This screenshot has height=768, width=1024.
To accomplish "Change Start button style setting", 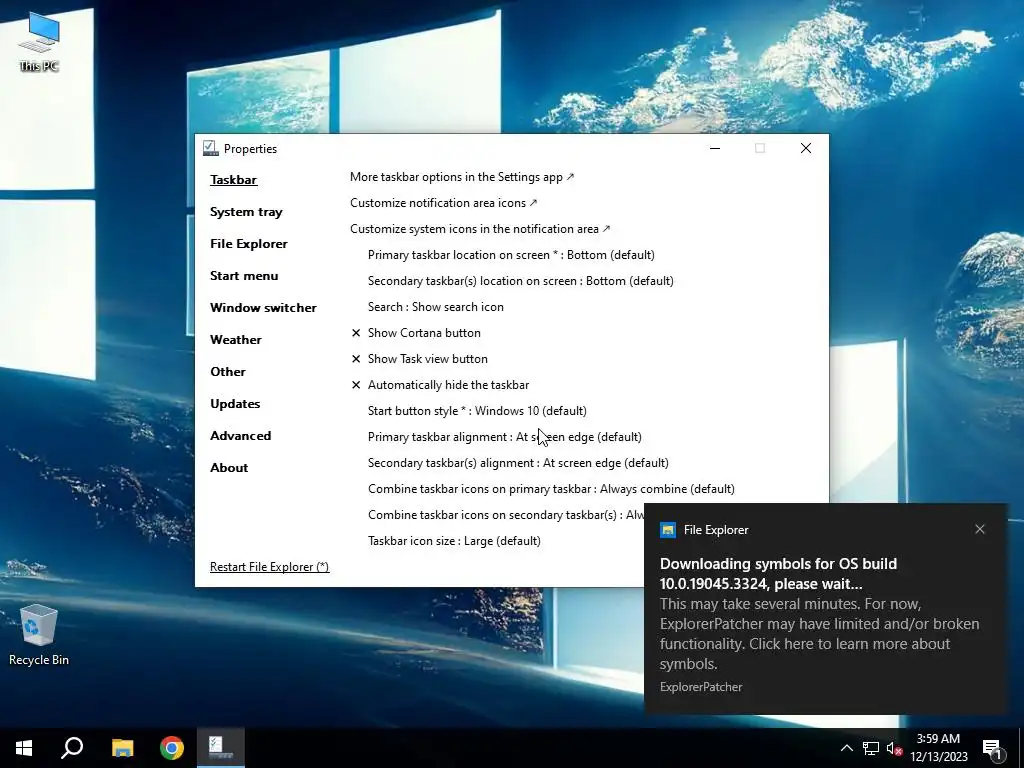I will pos(477,411).
